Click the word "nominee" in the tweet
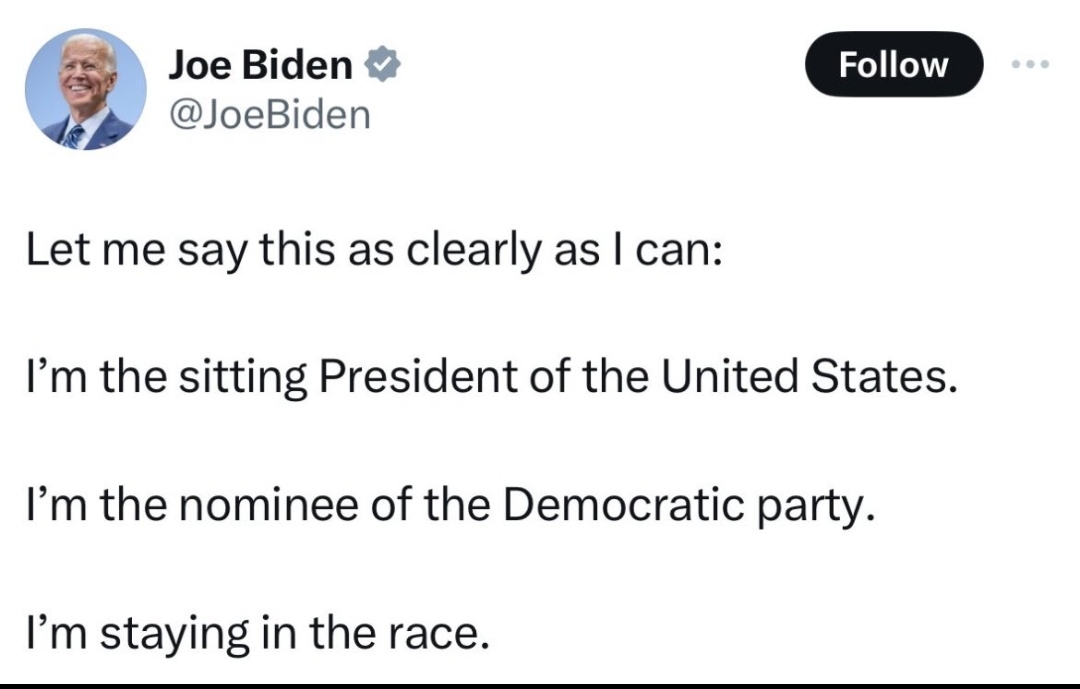Image resolution: width=1080 pixels, height=689 pixels. [x=269, y=505]
